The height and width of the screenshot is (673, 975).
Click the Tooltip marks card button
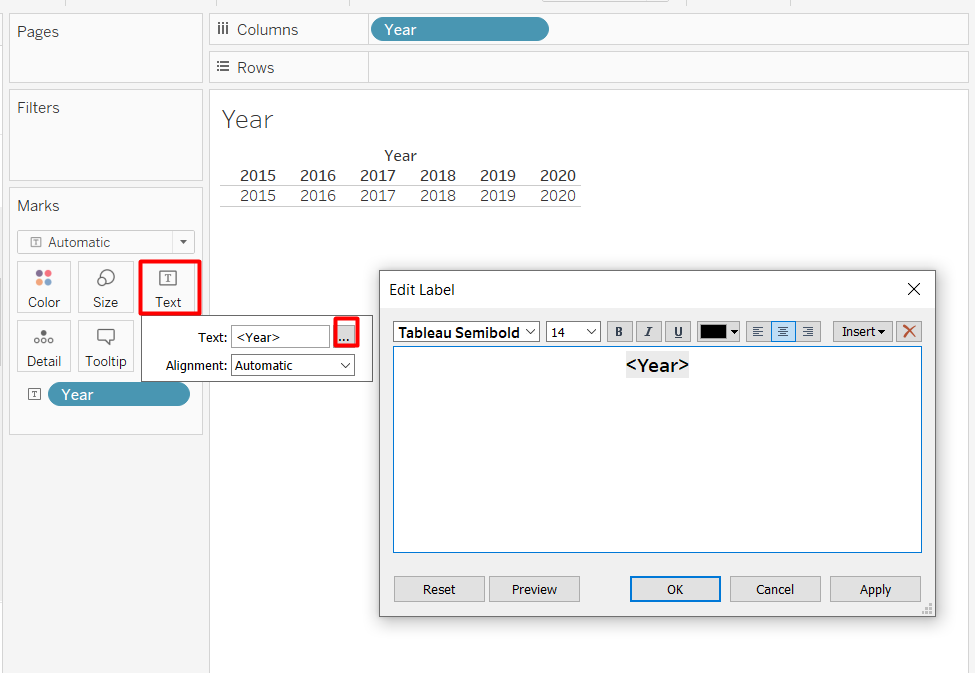pyautogui.click(x=105, y=346)
